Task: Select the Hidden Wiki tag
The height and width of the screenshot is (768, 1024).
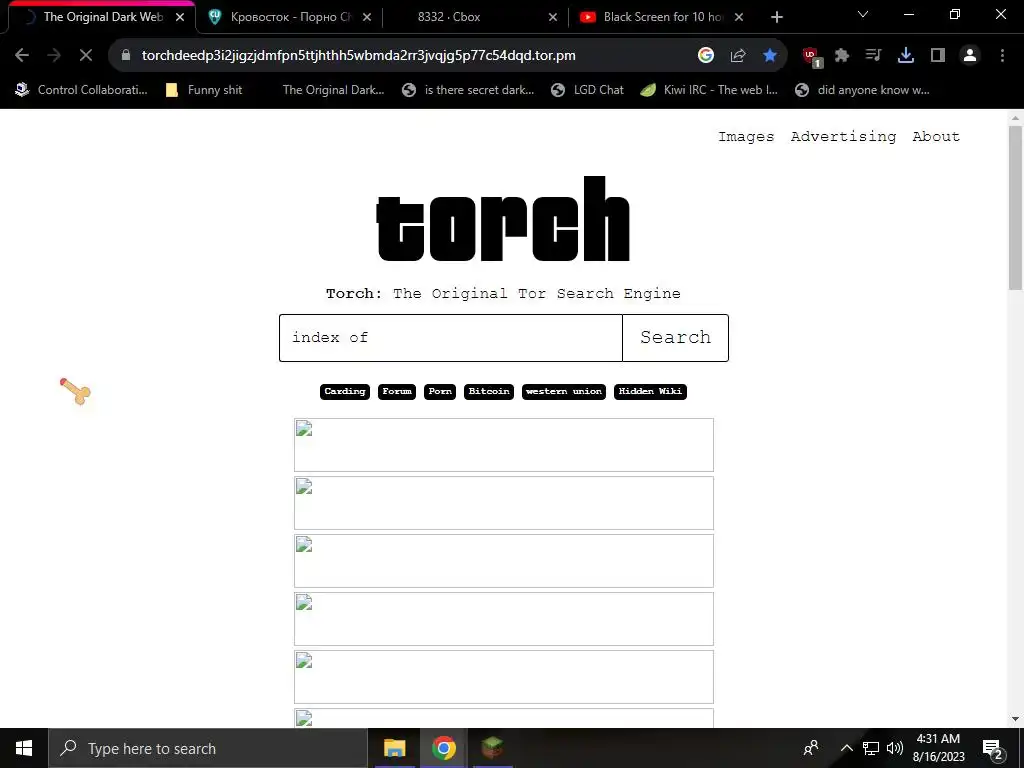Action: pos(650,391)
